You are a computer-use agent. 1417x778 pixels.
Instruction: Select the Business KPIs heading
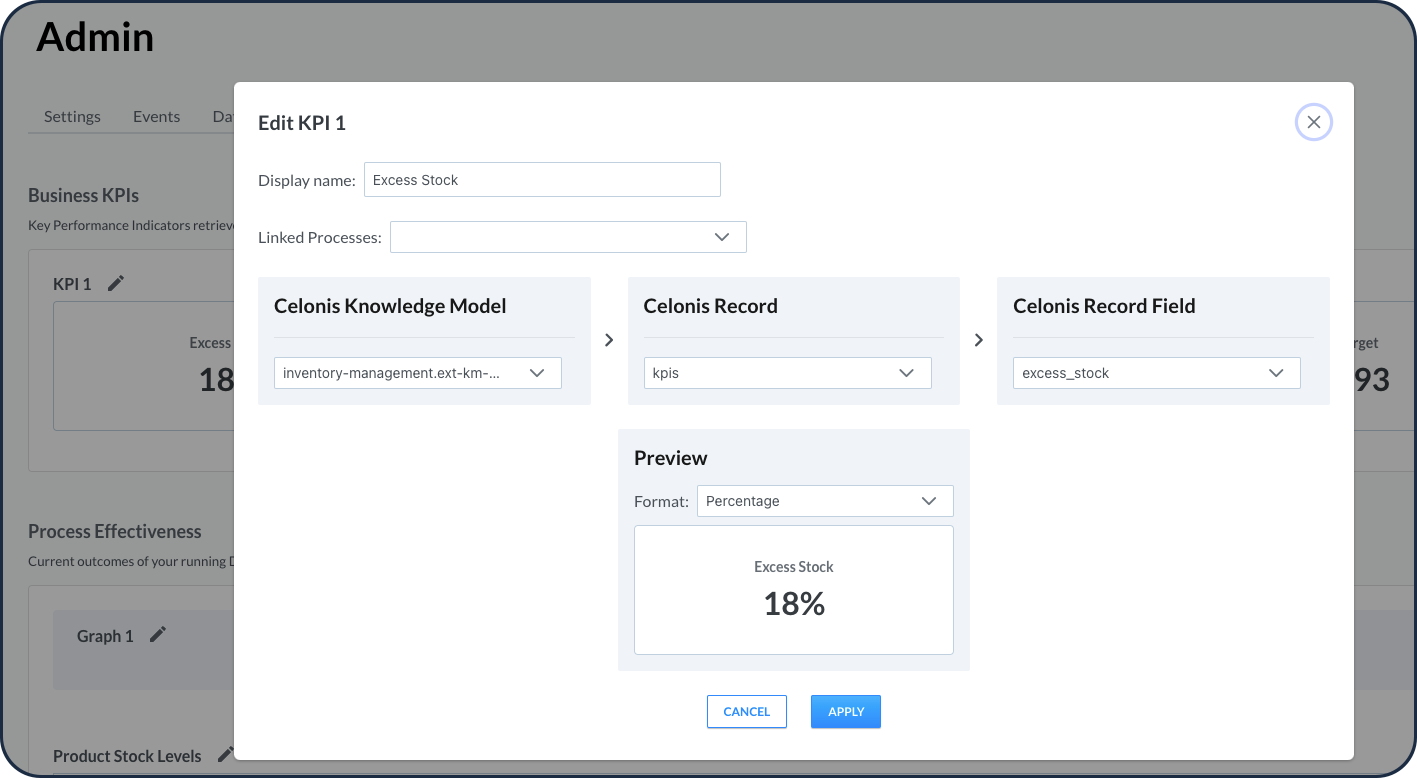[83, 195]
